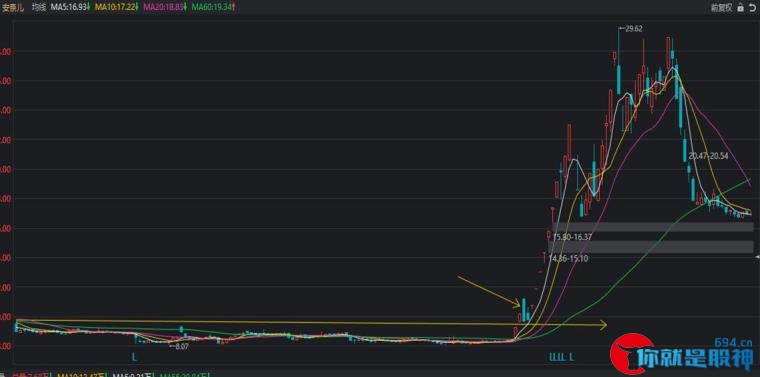Viewport: 760px width, 377px height.
Task: Click the undo arrow icon in the top bar
Action: tap(752, 7)
